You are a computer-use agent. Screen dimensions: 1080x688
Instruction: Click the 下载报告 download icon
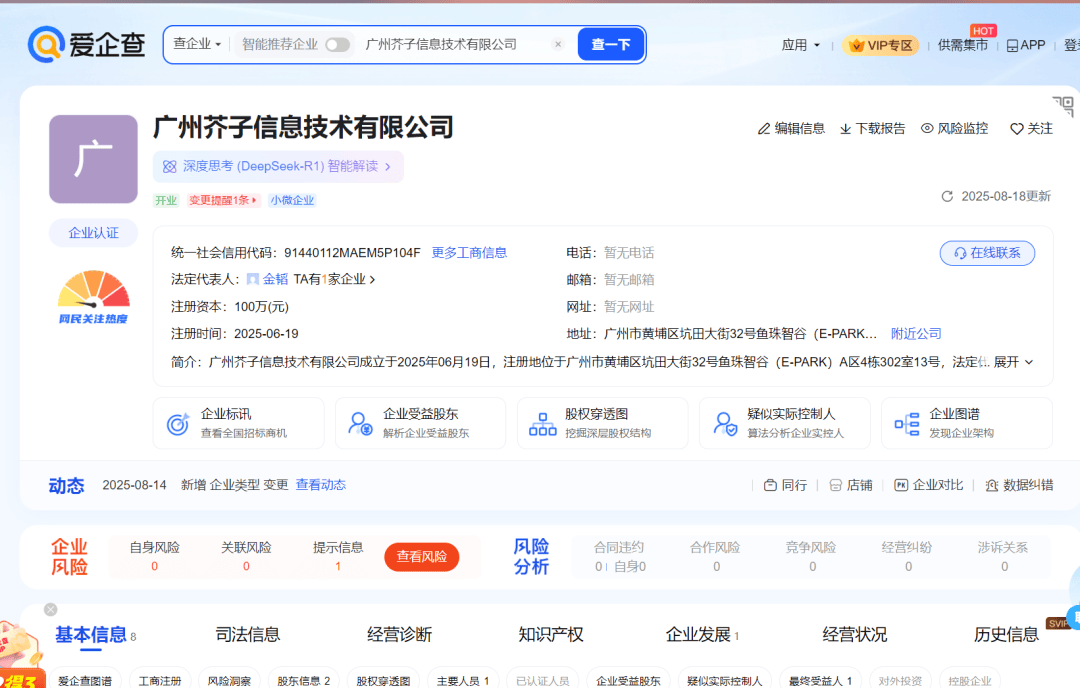(x=845, y=129)
